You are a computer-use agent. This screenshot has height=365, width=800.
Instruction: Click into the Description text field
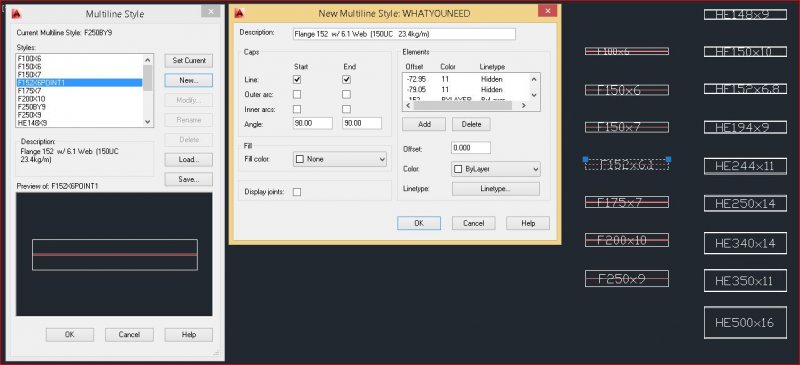tap(404, 34)
